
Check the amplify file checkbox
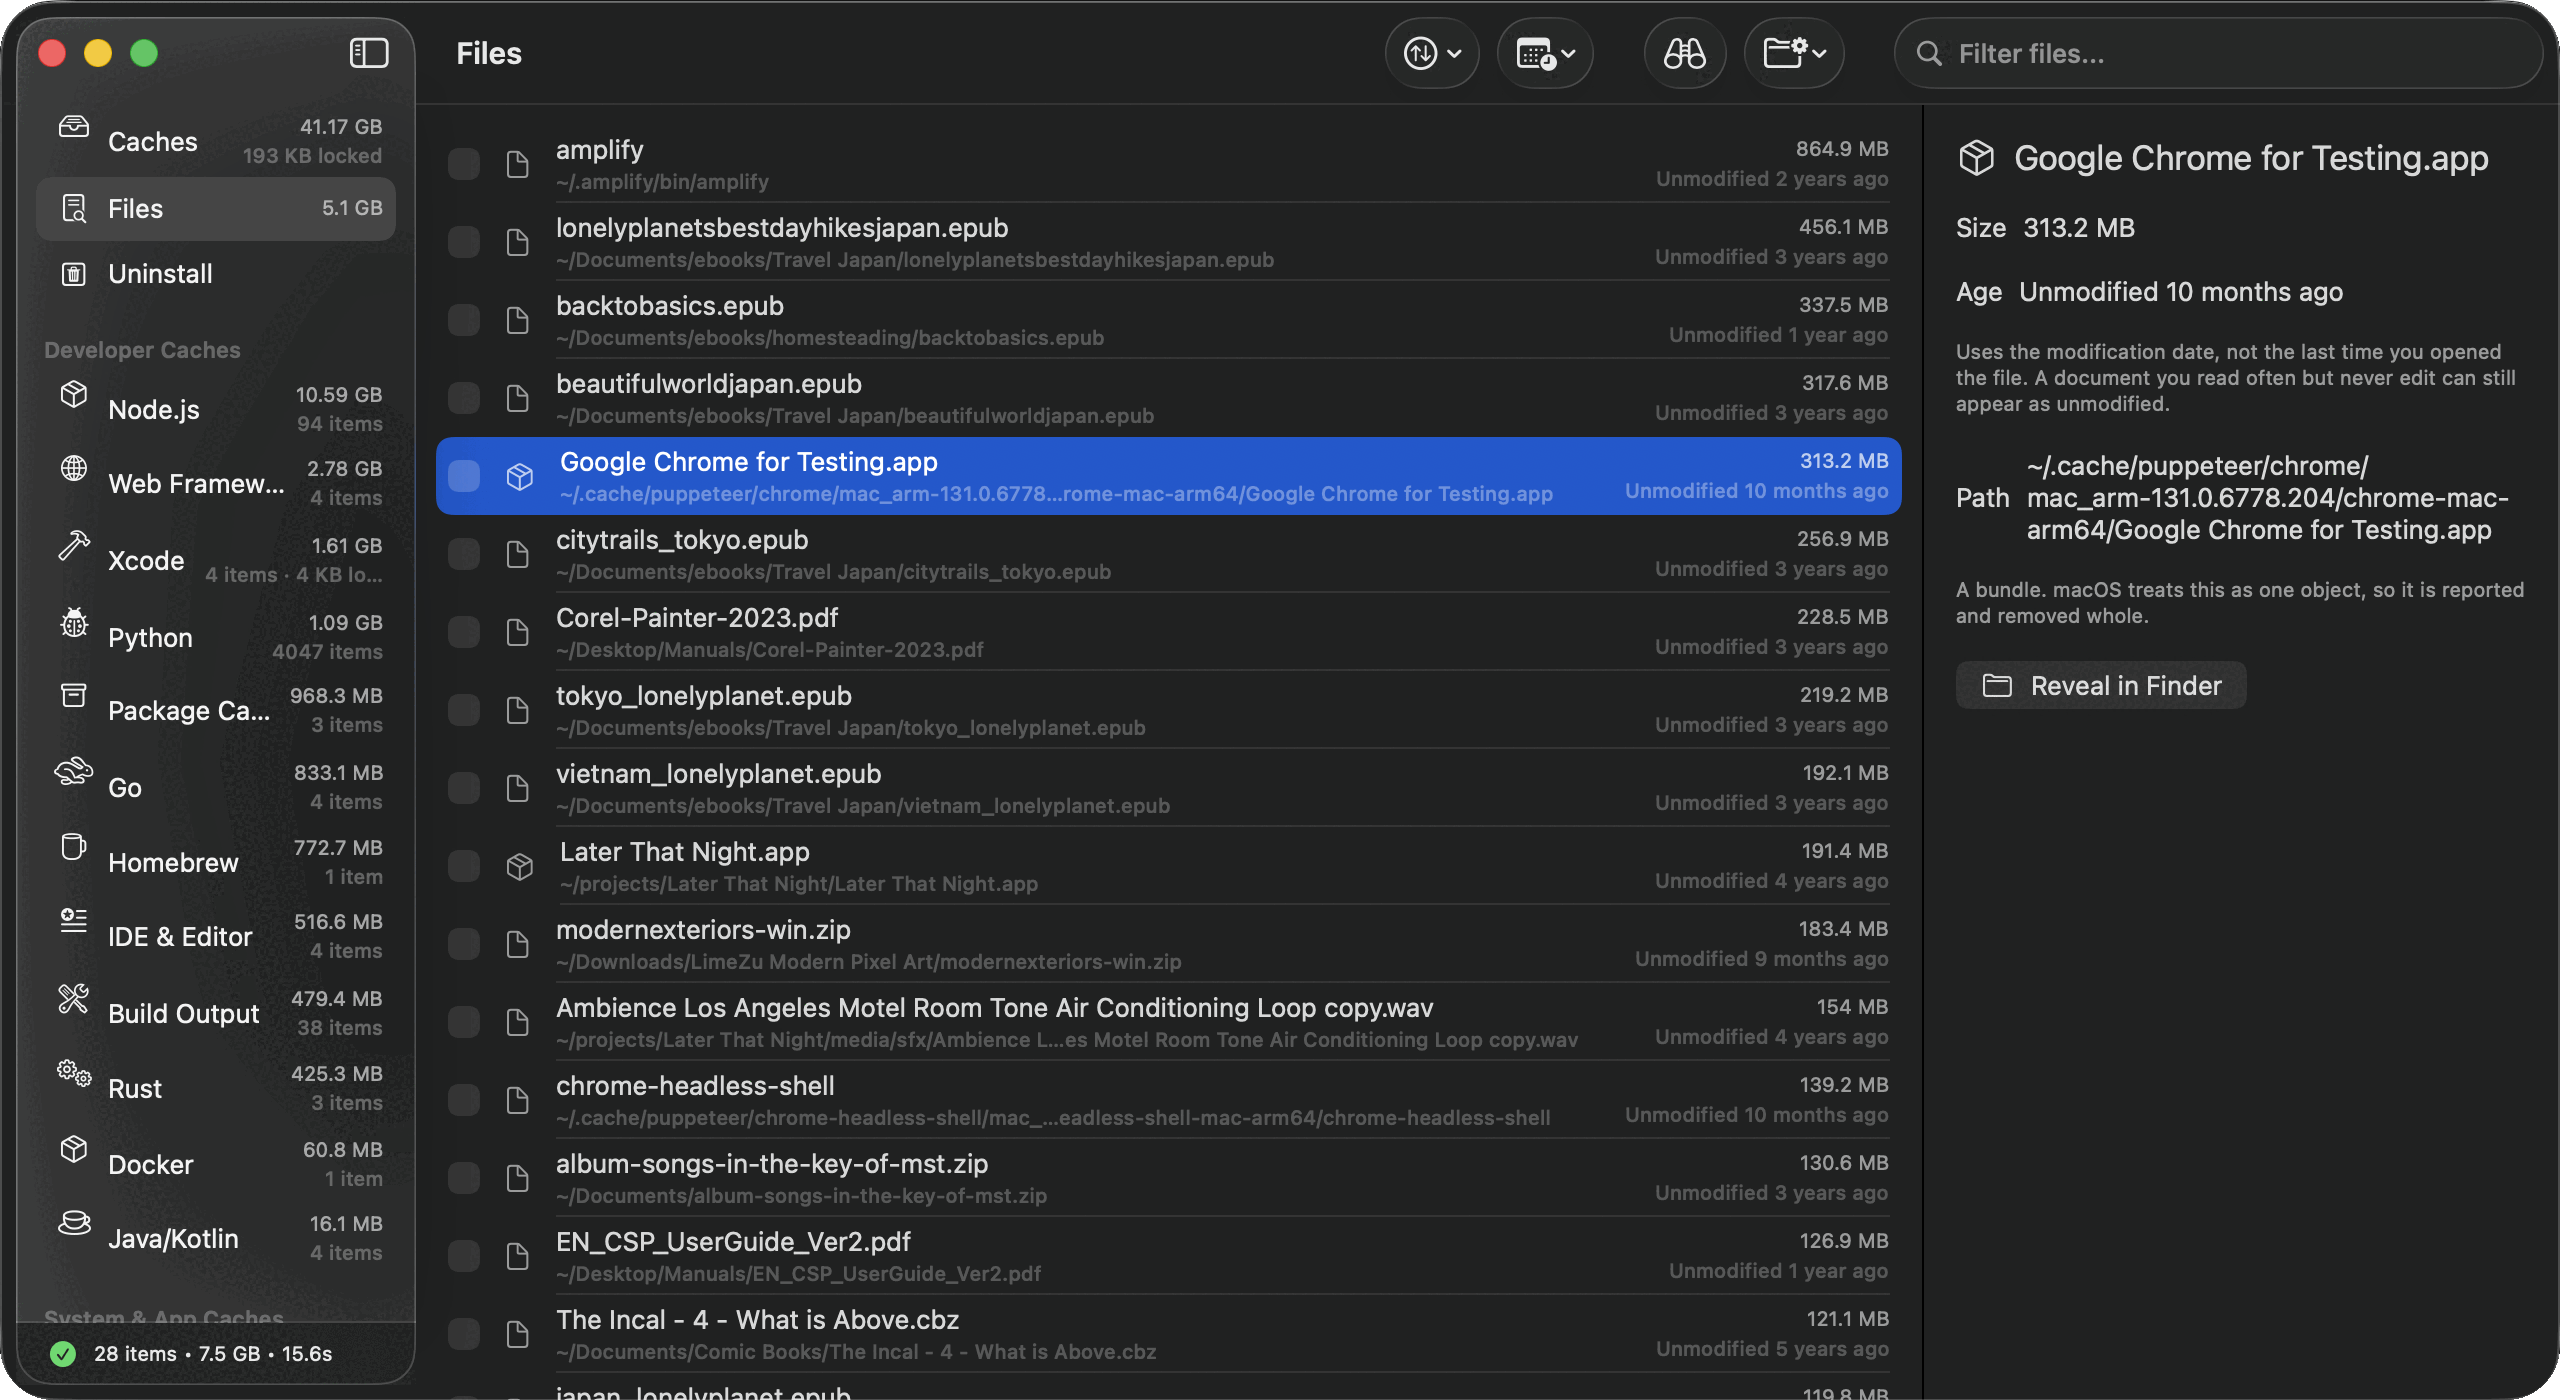tap(464, 164)
